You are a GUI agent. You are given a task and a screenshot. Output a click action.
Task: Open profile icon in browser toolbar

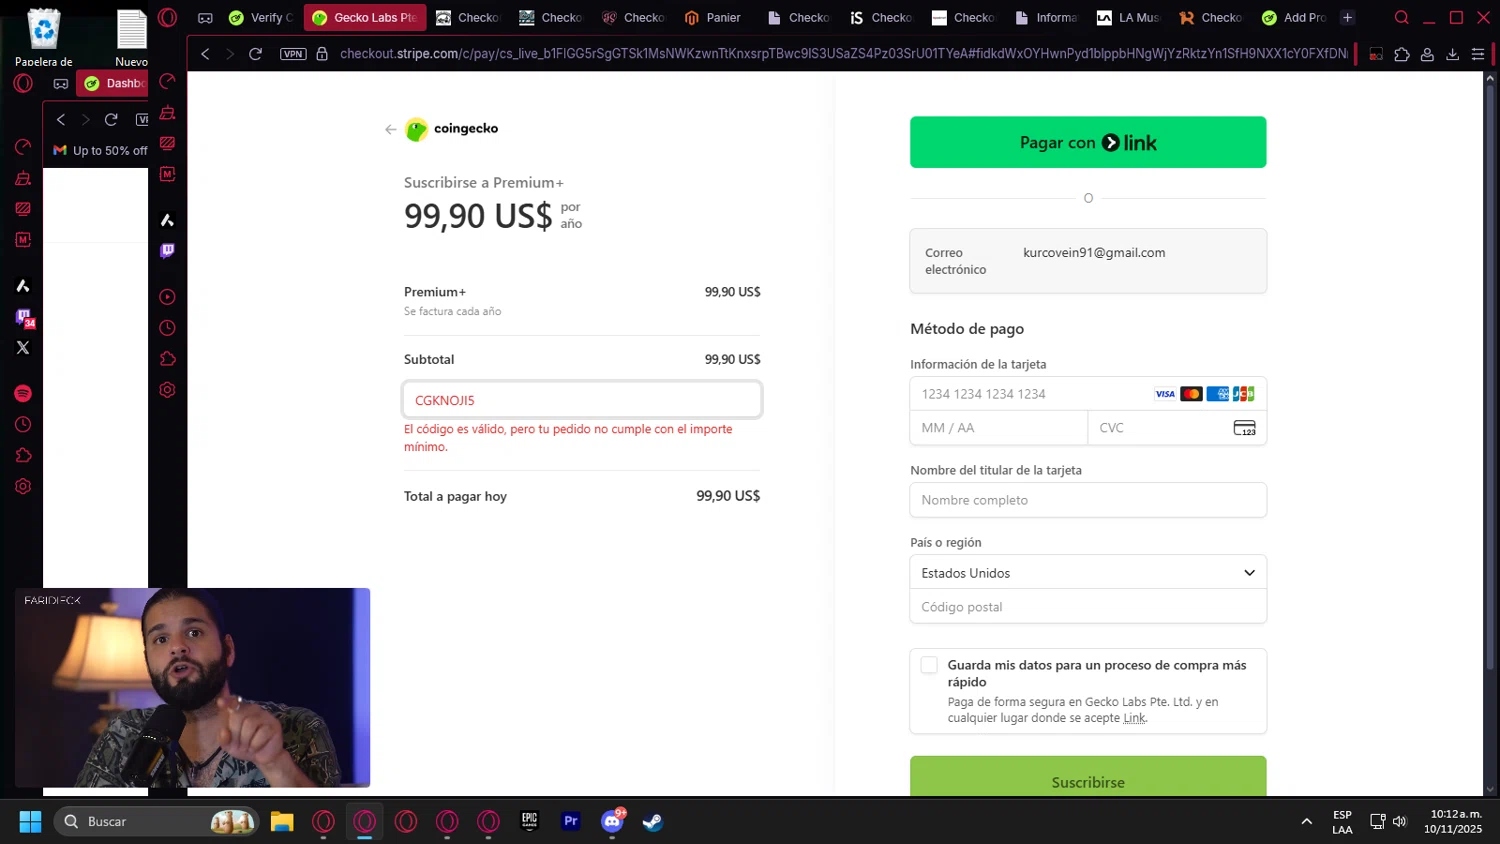(1427, 54)
